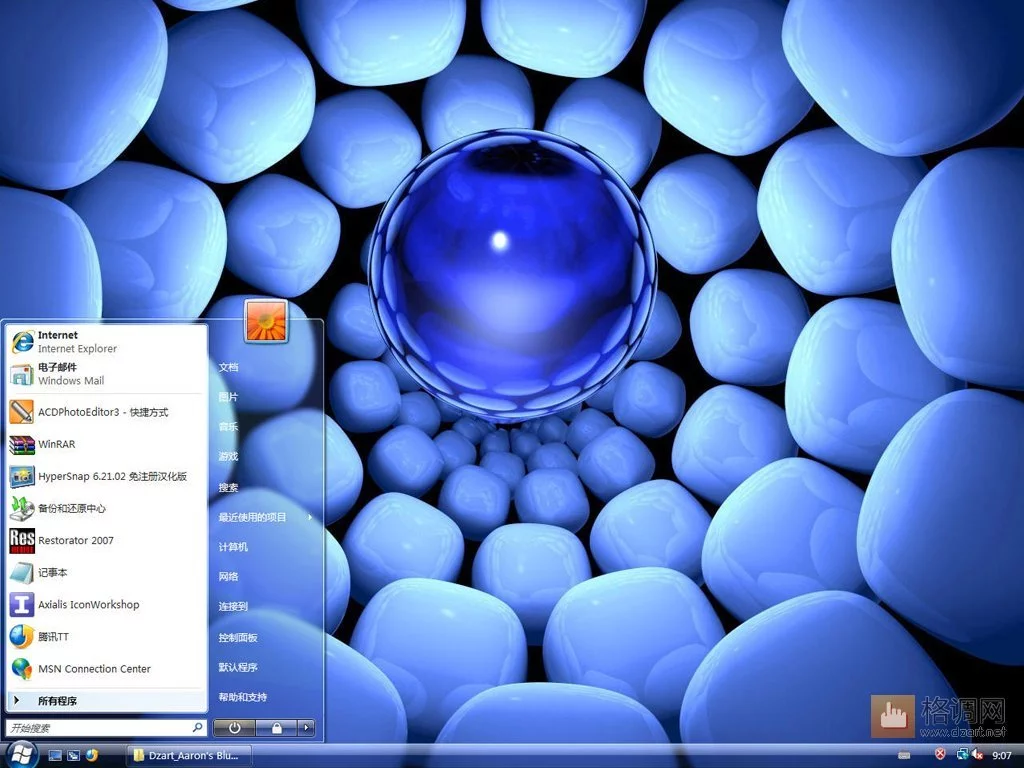Screen dimensions: 1024x768
Task: Click the lock button in Start menu
Action: [276, 728]
